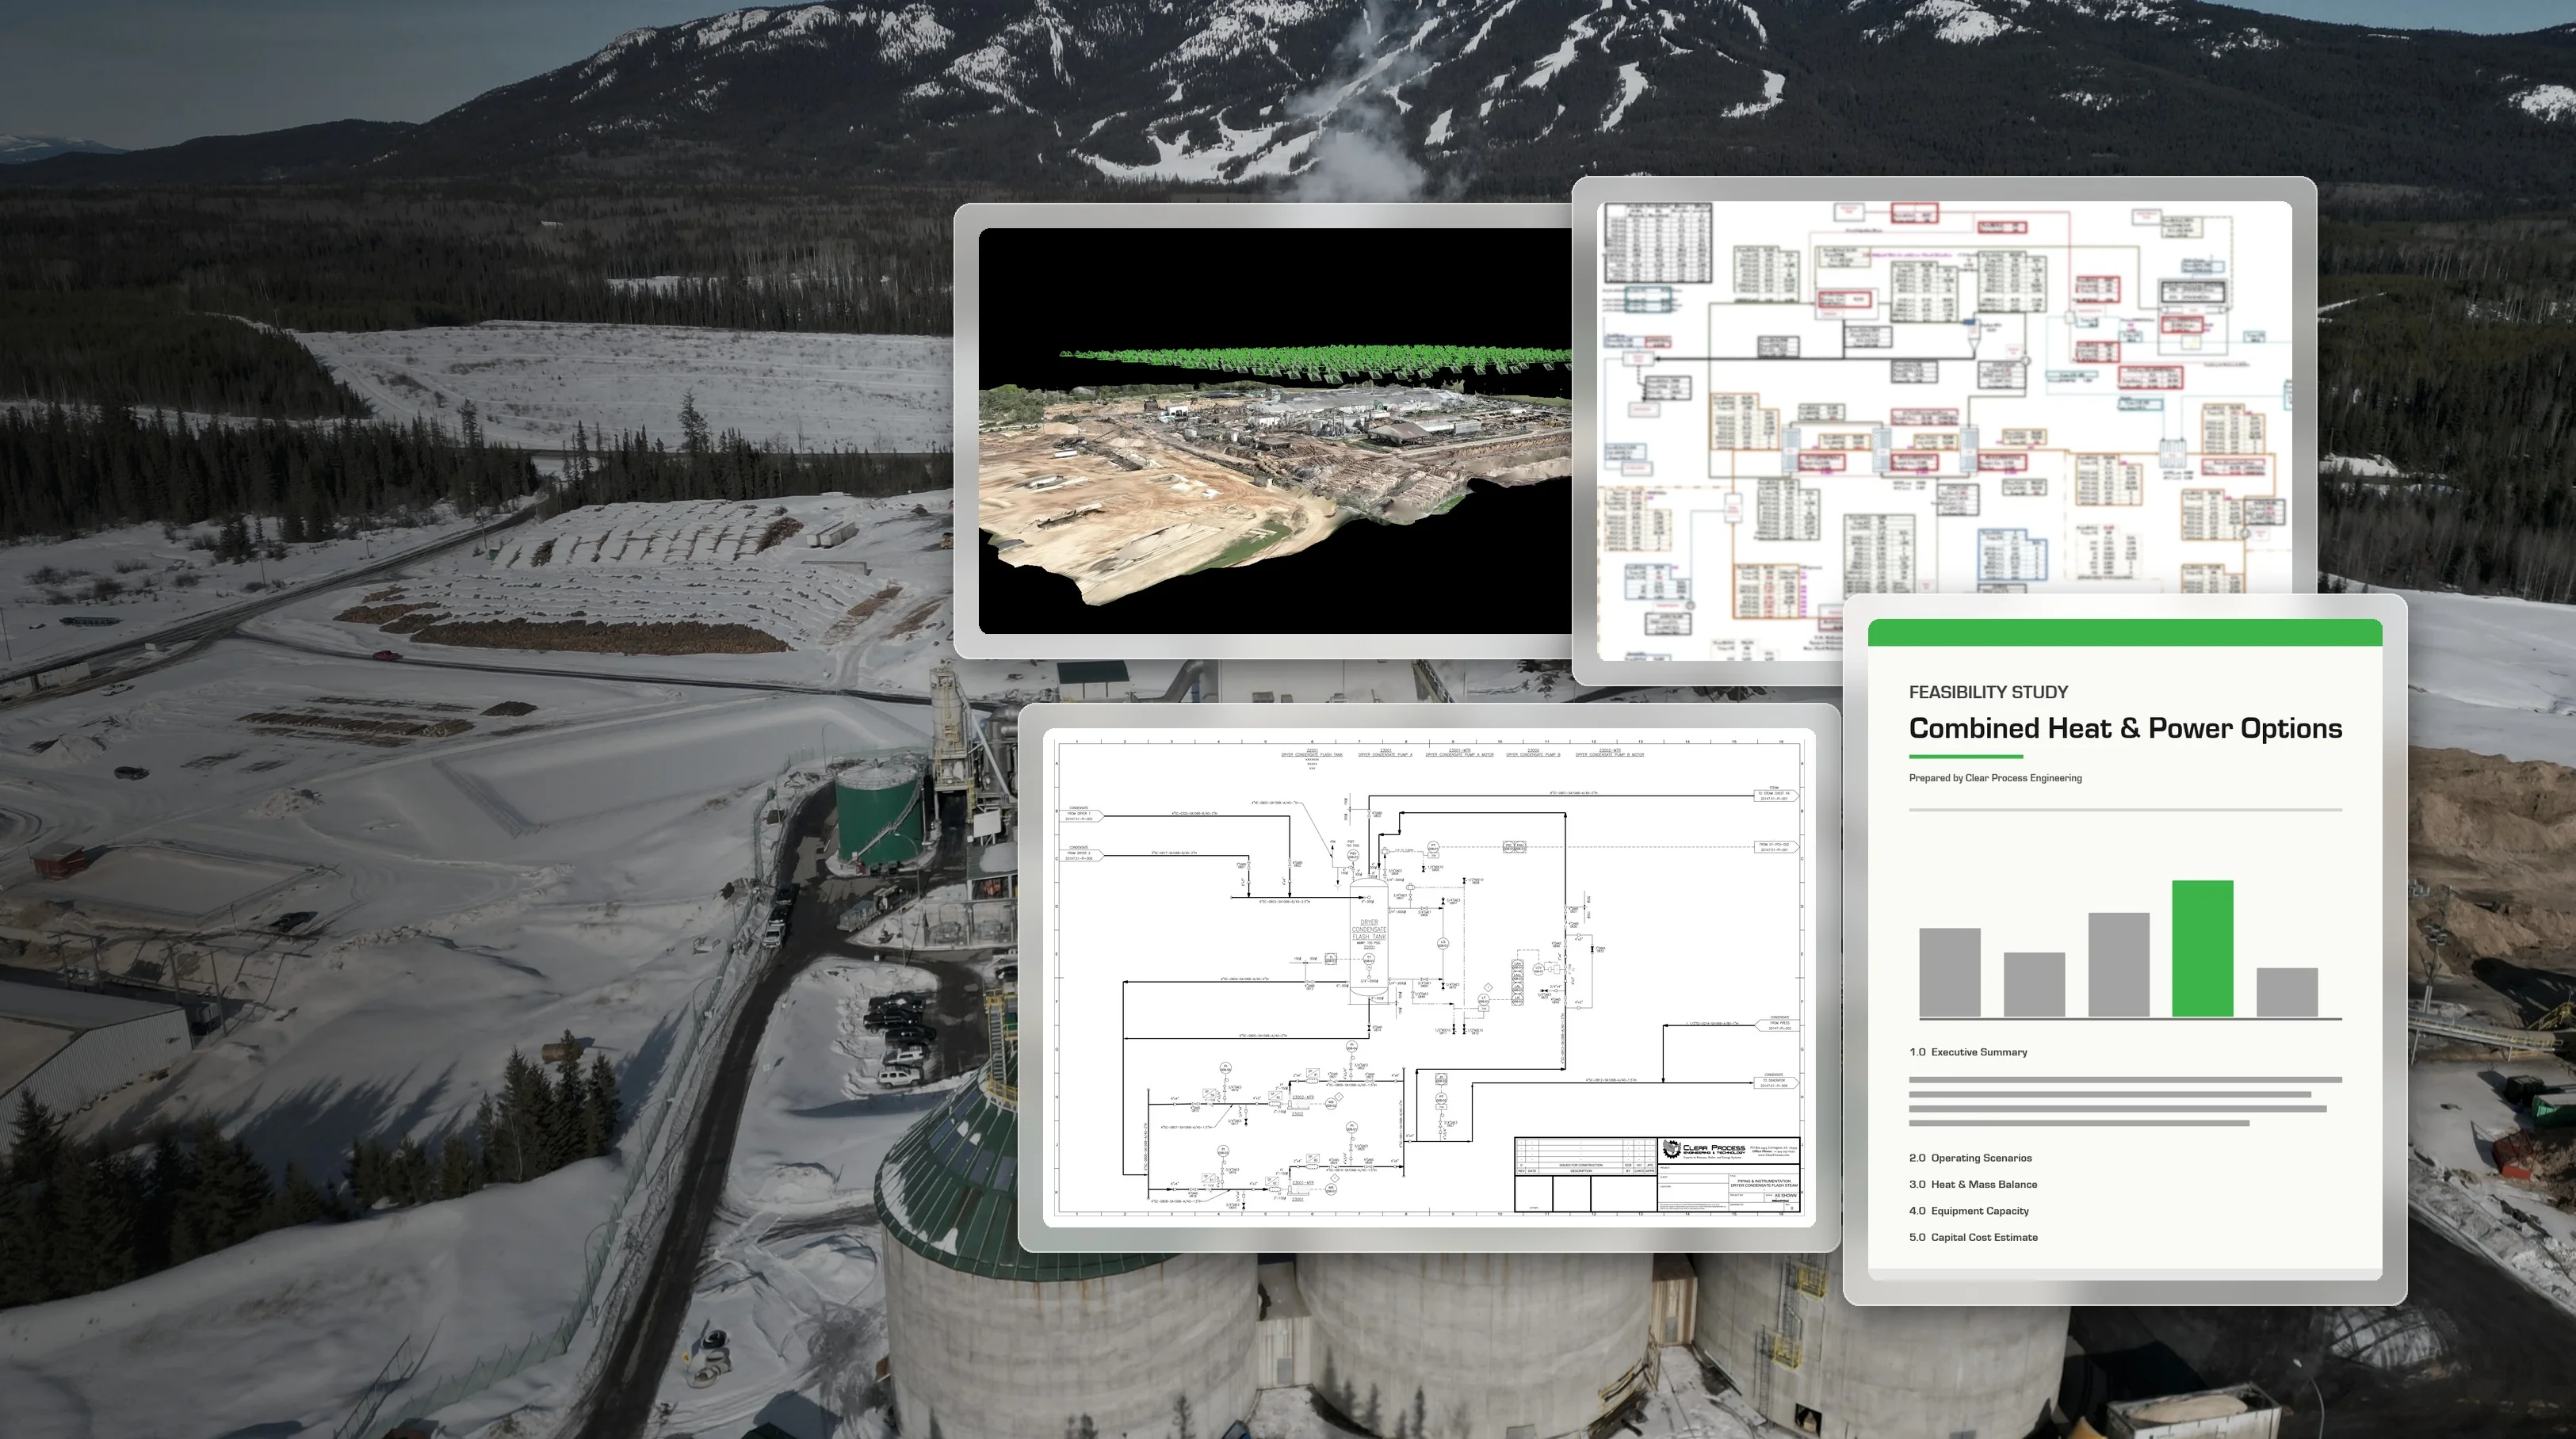This screenshot has width=2576, height=1439.
Task: Open section "1.0 Executive Summary"
Action: (1968, 1052)
